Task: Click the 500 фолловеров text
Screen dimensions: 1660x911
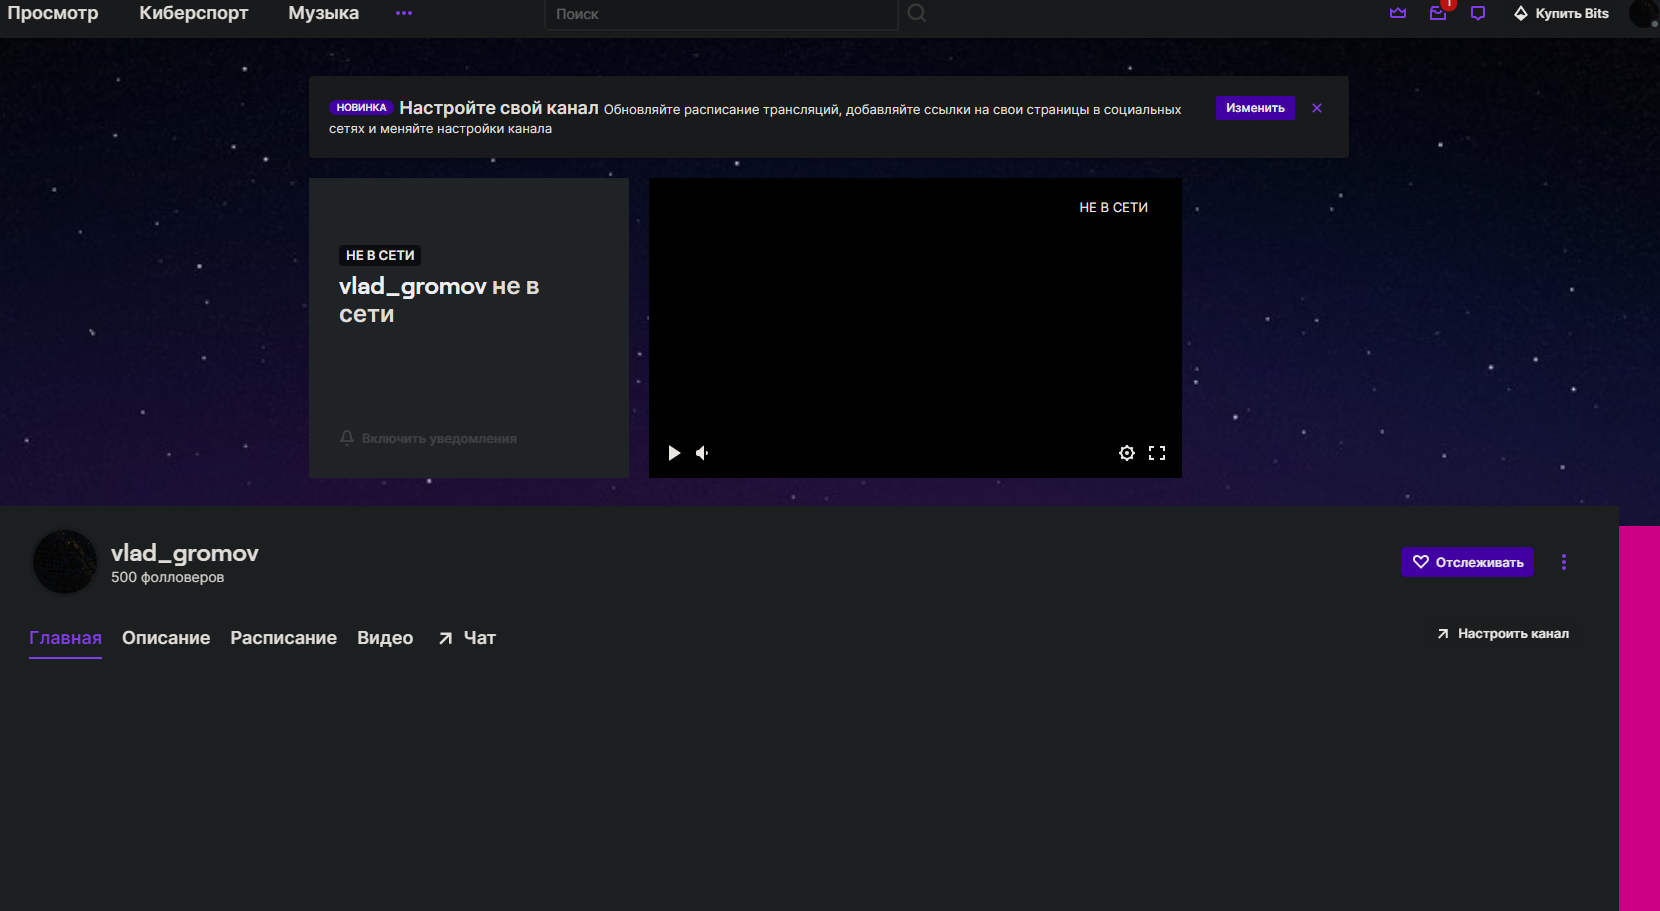Action: click(x=167, y=577)
